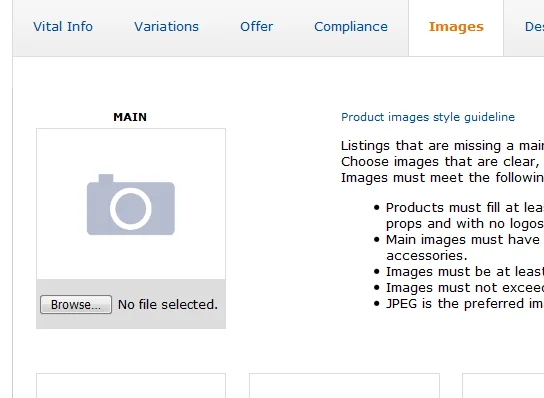Select the third partially visible image slot
This screenshot has height=398, width=544.
(x=503, y=386)
